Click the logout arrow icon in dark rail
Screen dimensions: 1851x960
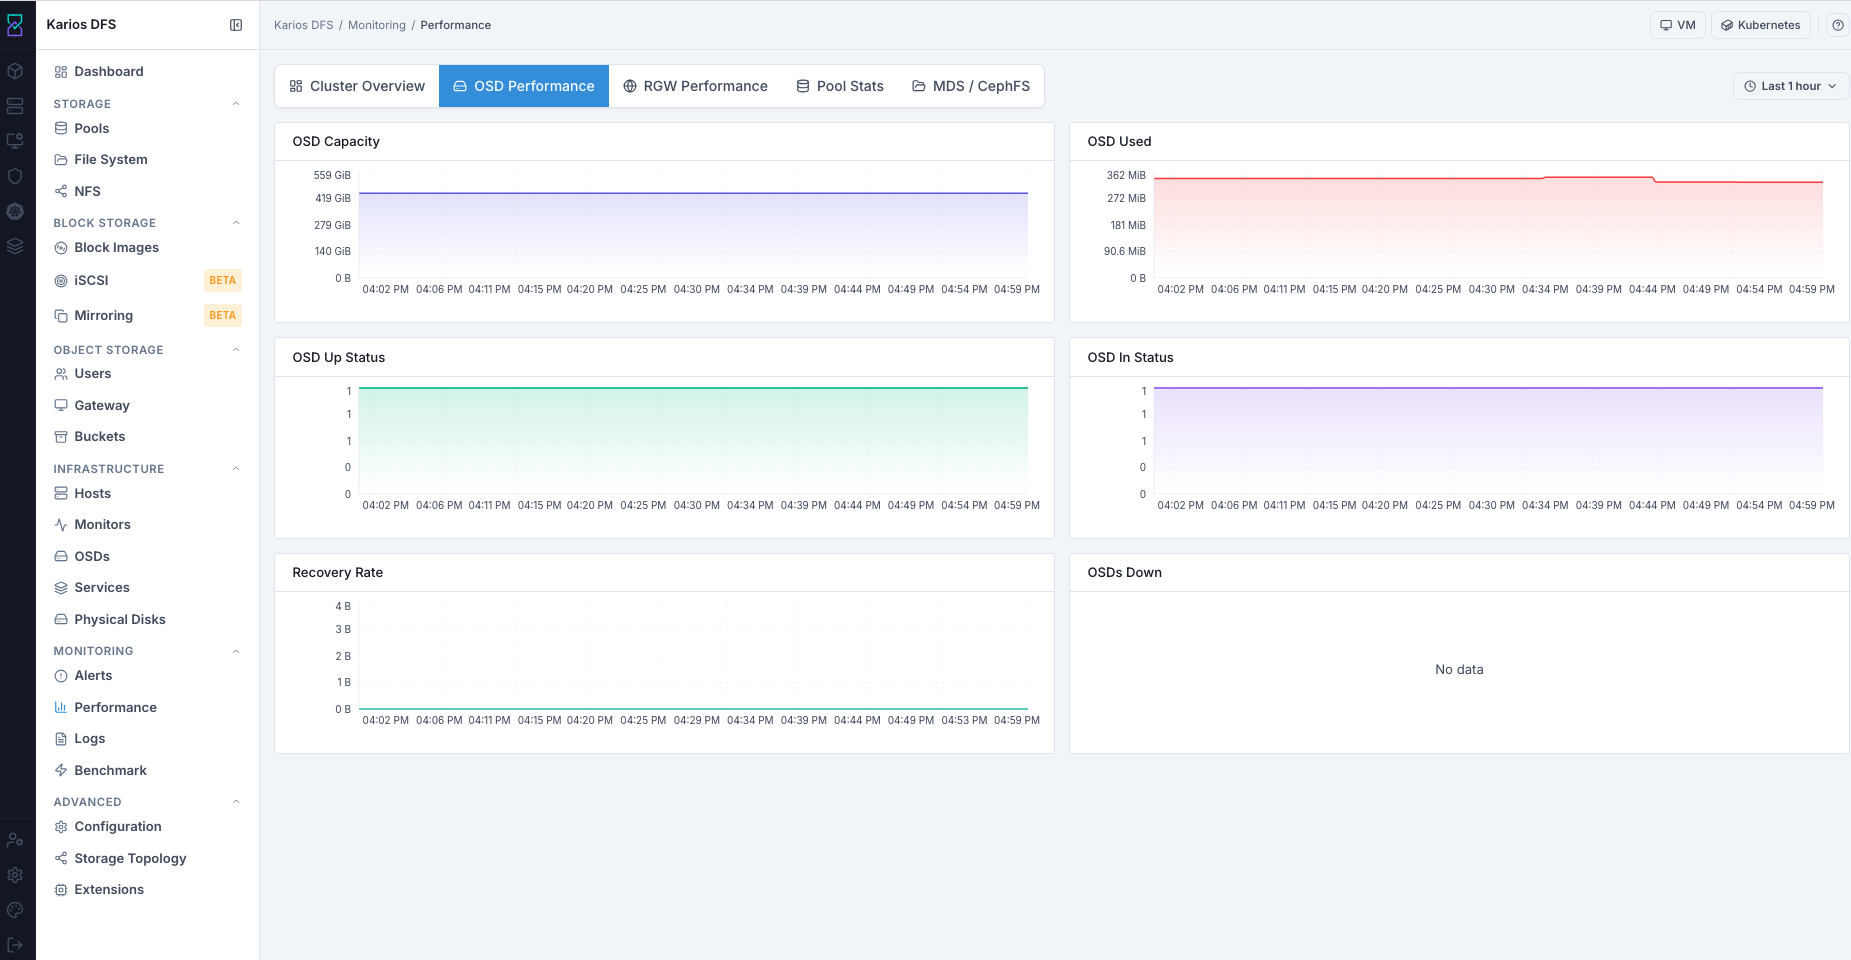click(15, 945)
